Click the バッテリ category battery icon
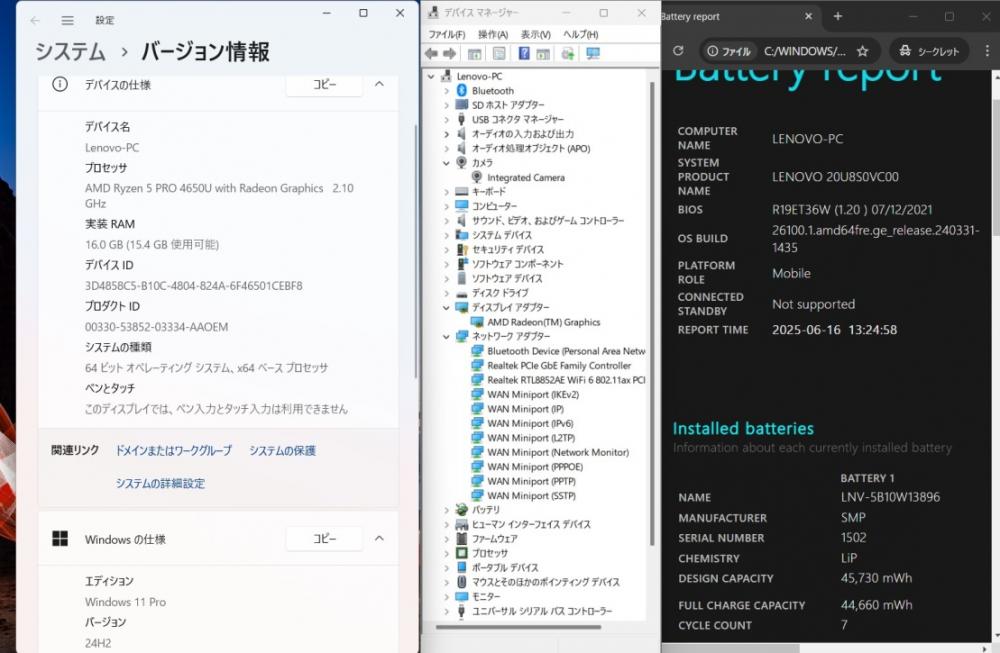Viewport: 1000px width, 653px height. 462,510
